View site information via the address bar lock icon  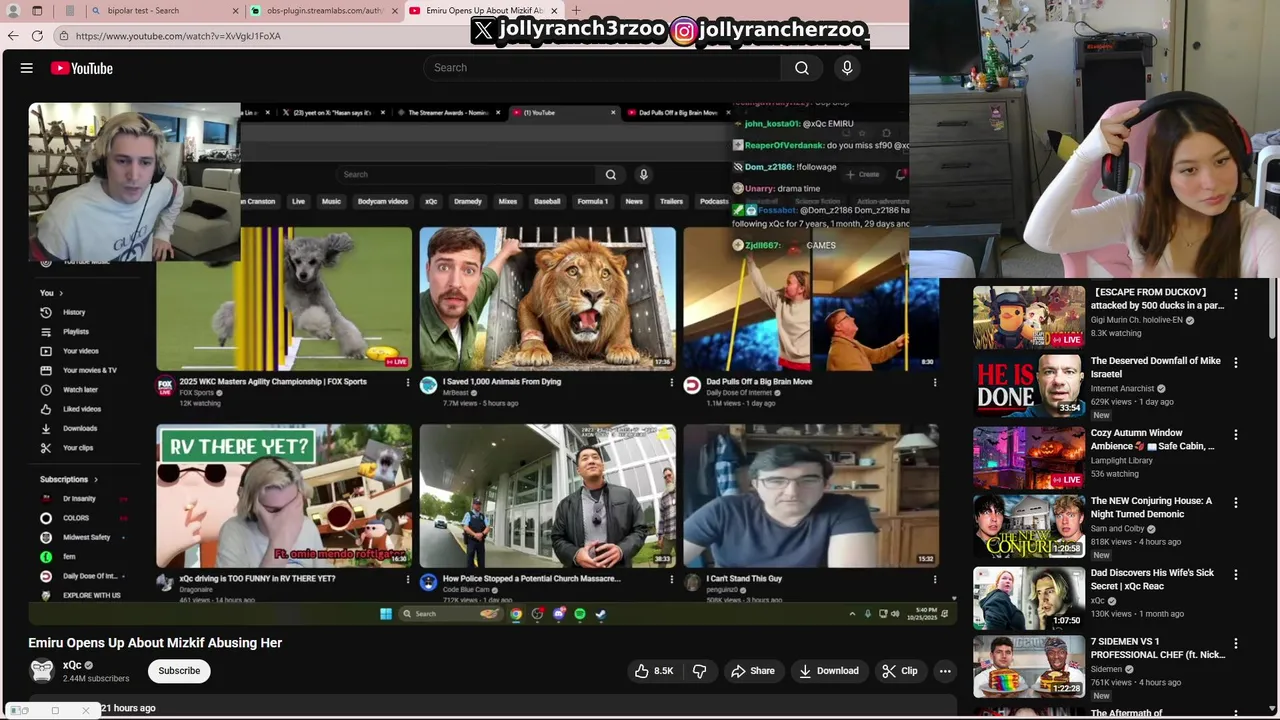(x=63, y=36)
